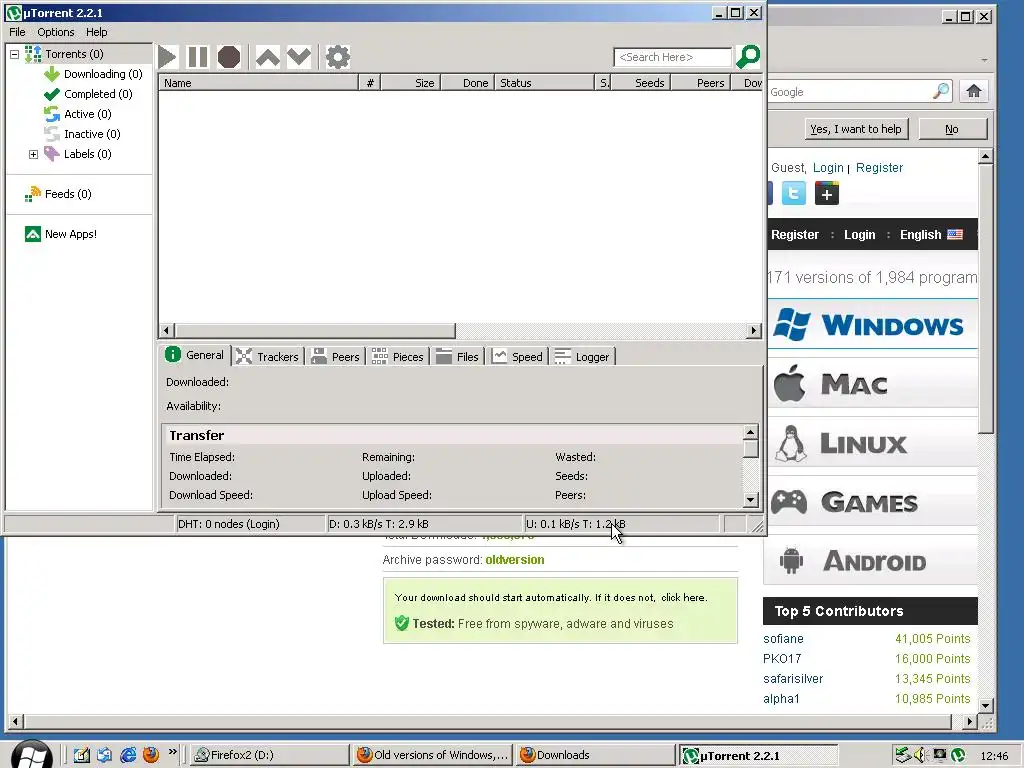1024x768 pixels.
Task: Expand the Labels (0) tree node
Action: (x=33, y=154)
